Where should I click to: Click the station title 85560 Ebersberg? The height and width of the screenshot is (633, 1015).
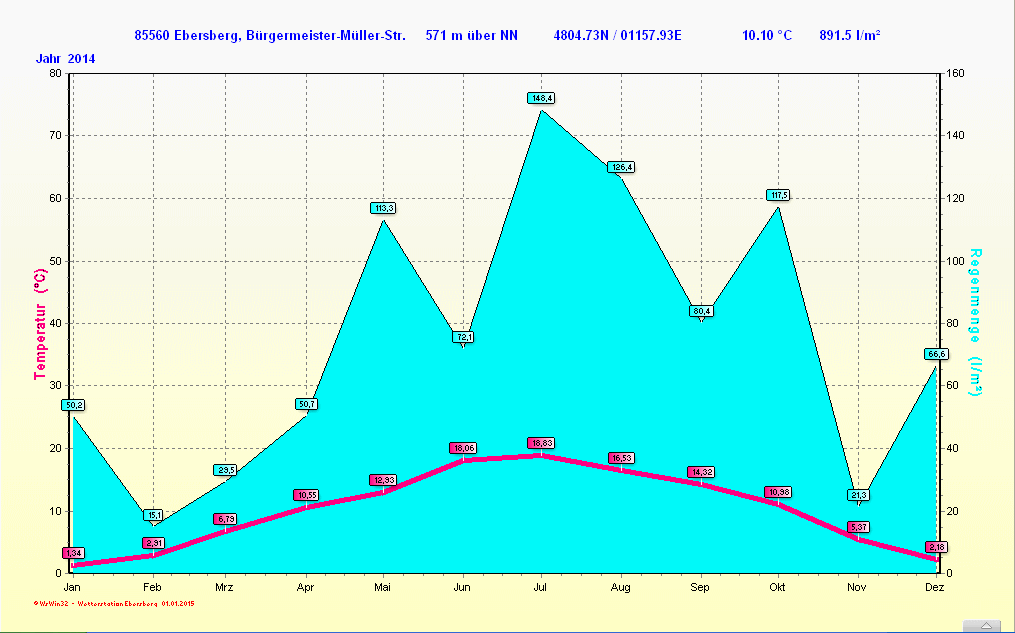point(269,35)
